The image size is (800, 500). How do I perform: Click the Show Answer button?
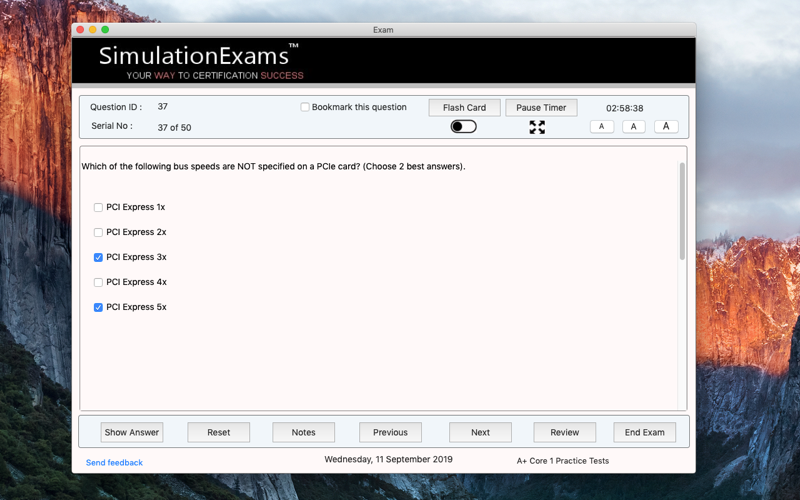132,432
